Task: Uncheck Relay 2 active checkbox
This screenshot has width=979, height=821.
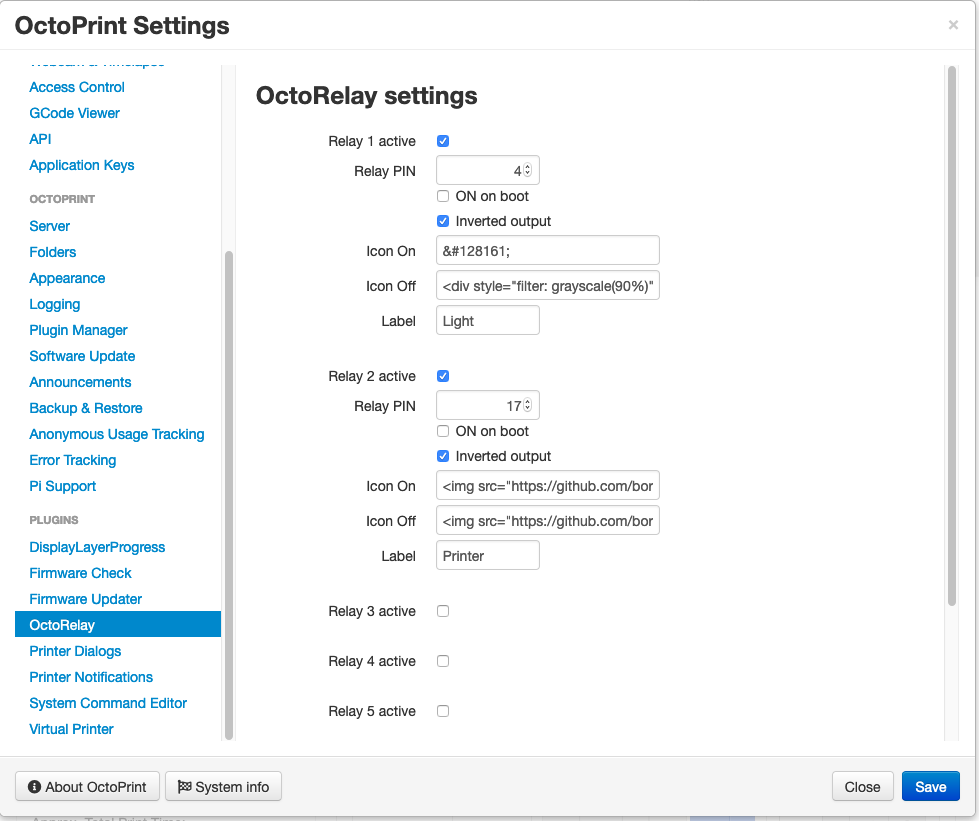Action: tap(443, 376)
